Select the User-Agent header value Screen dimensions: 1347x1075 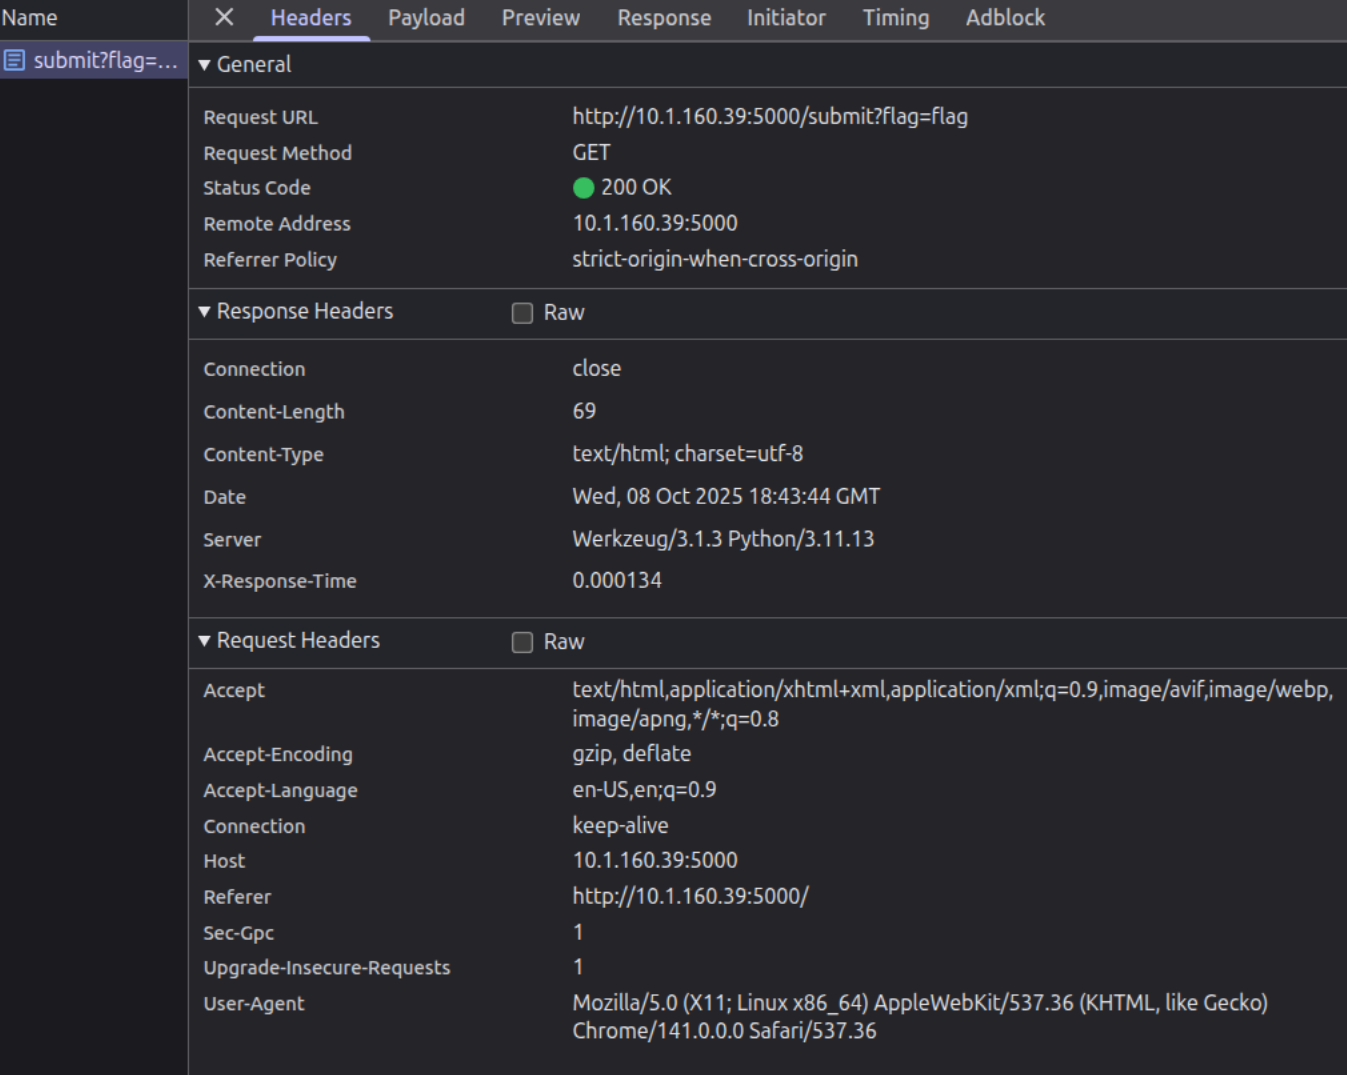[x=919, y=1017]
